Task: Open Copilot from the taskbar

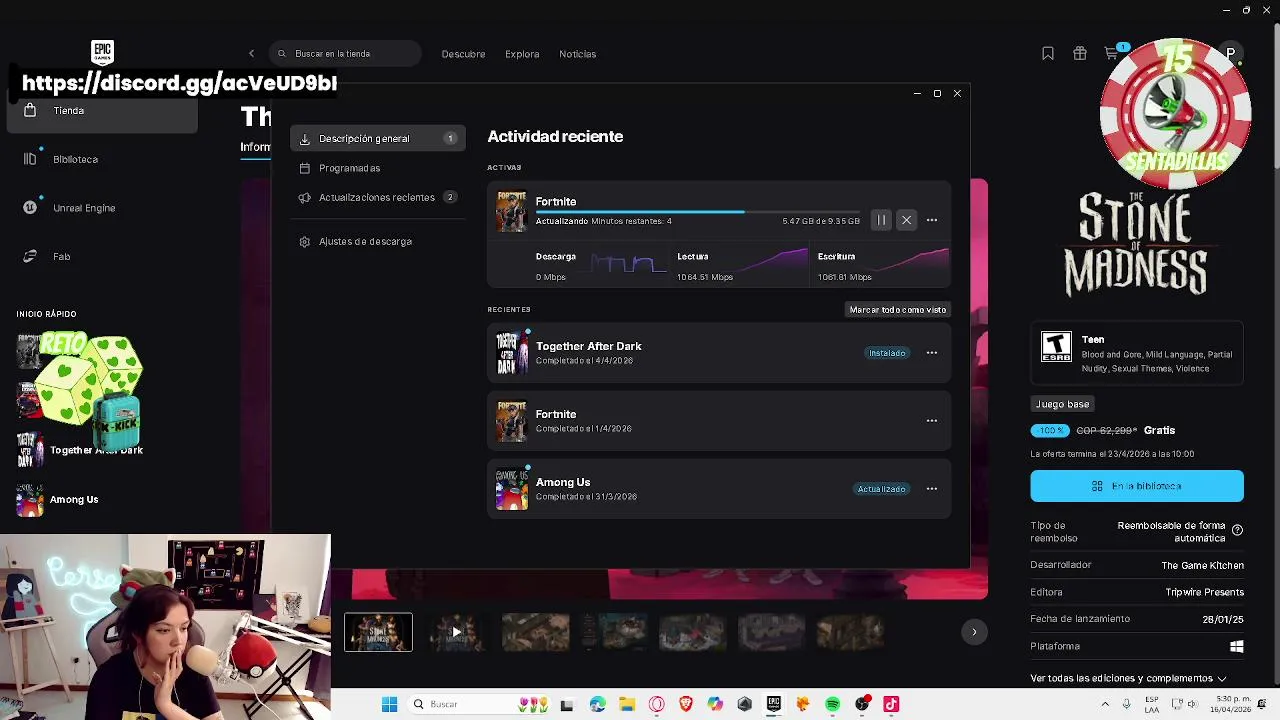Action: [x=715, y=704]
